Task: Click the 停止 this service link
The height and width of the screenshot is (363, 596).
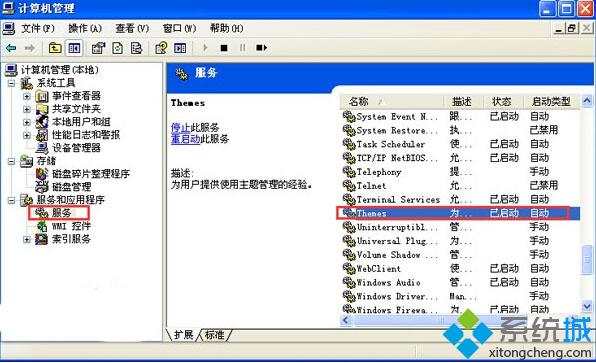Action: (180, 127)
